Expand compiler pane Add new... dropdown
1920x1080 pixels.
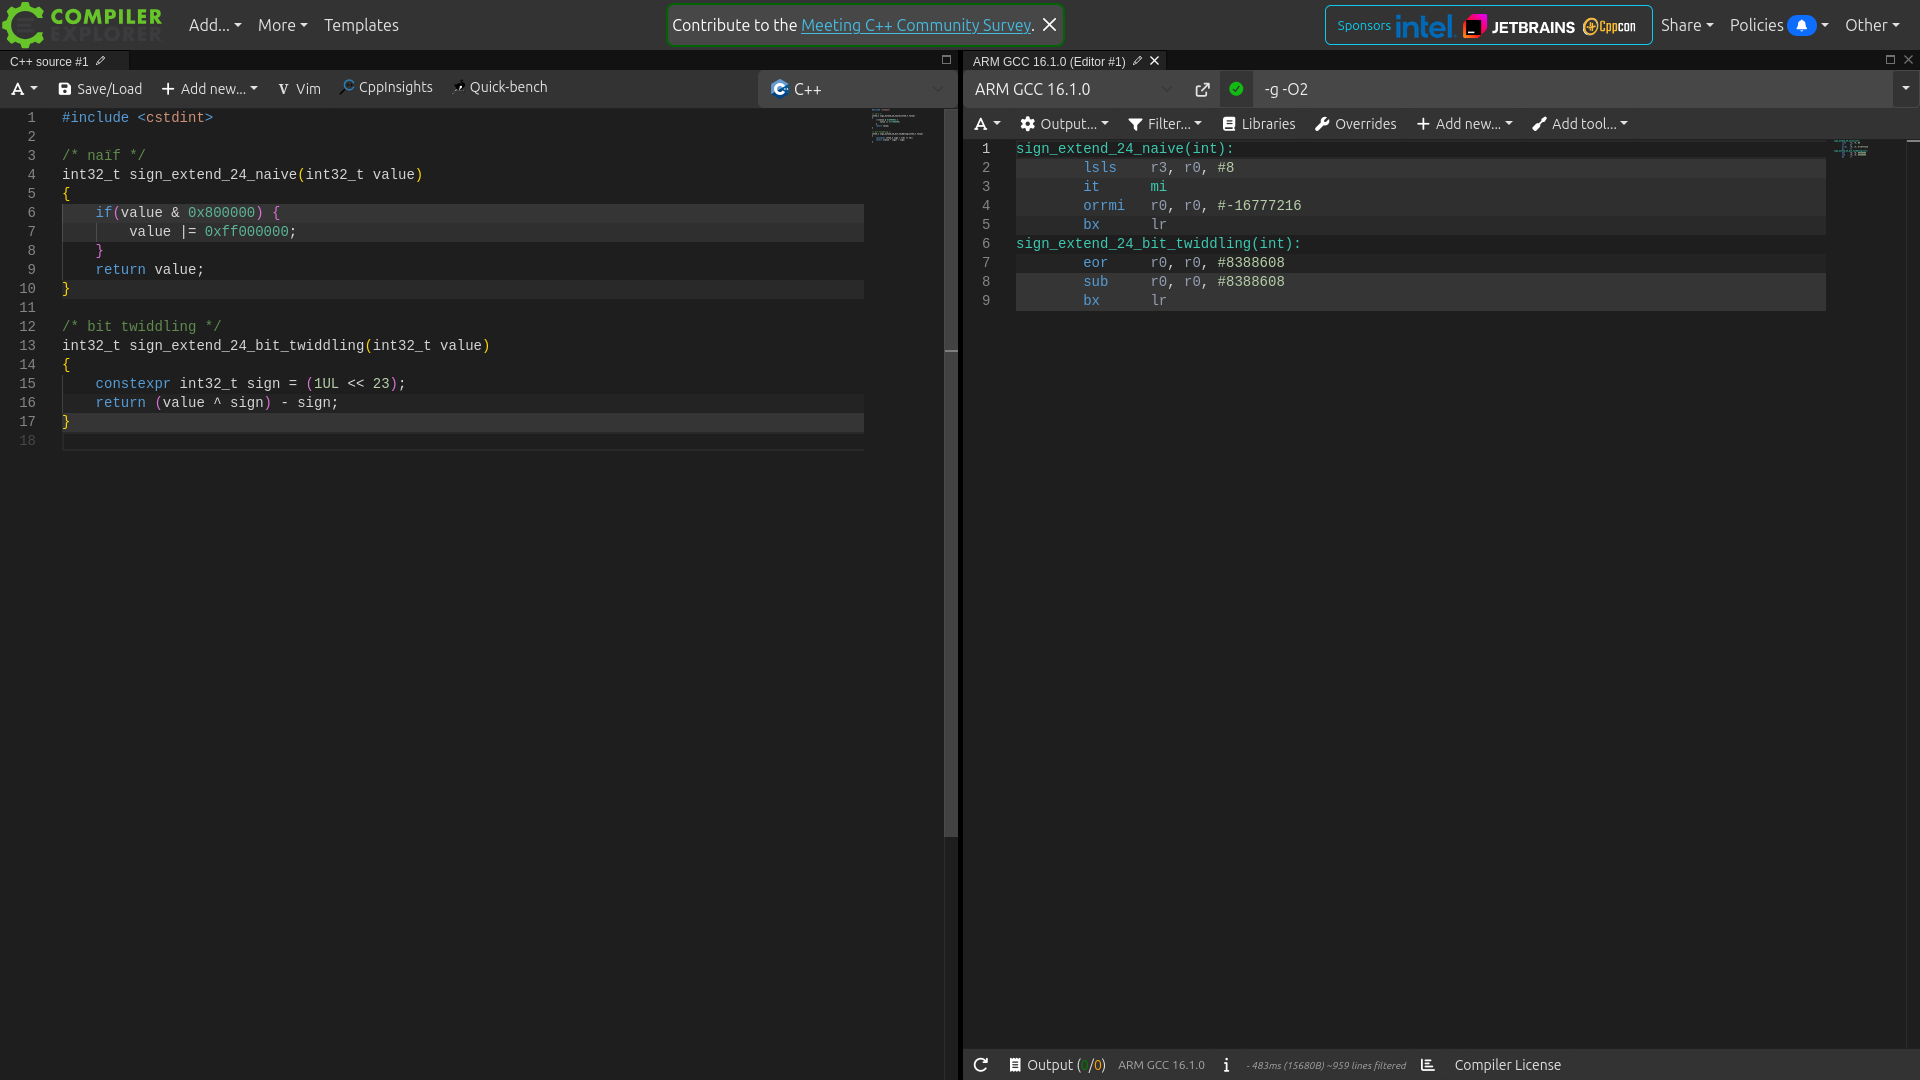click(x=1464, y=124)
